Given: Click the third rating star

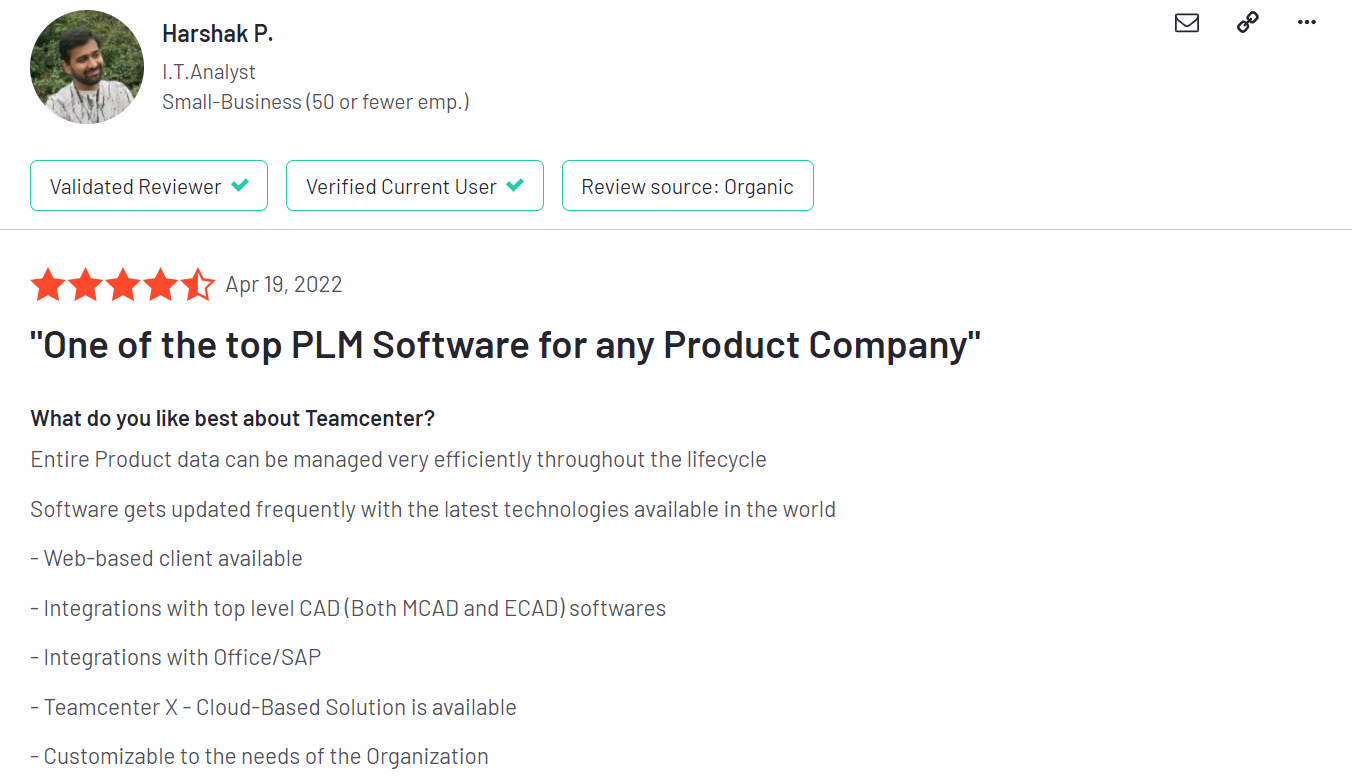Looking at the screenshot, I should pyautogui.click(x=123, y=285).
